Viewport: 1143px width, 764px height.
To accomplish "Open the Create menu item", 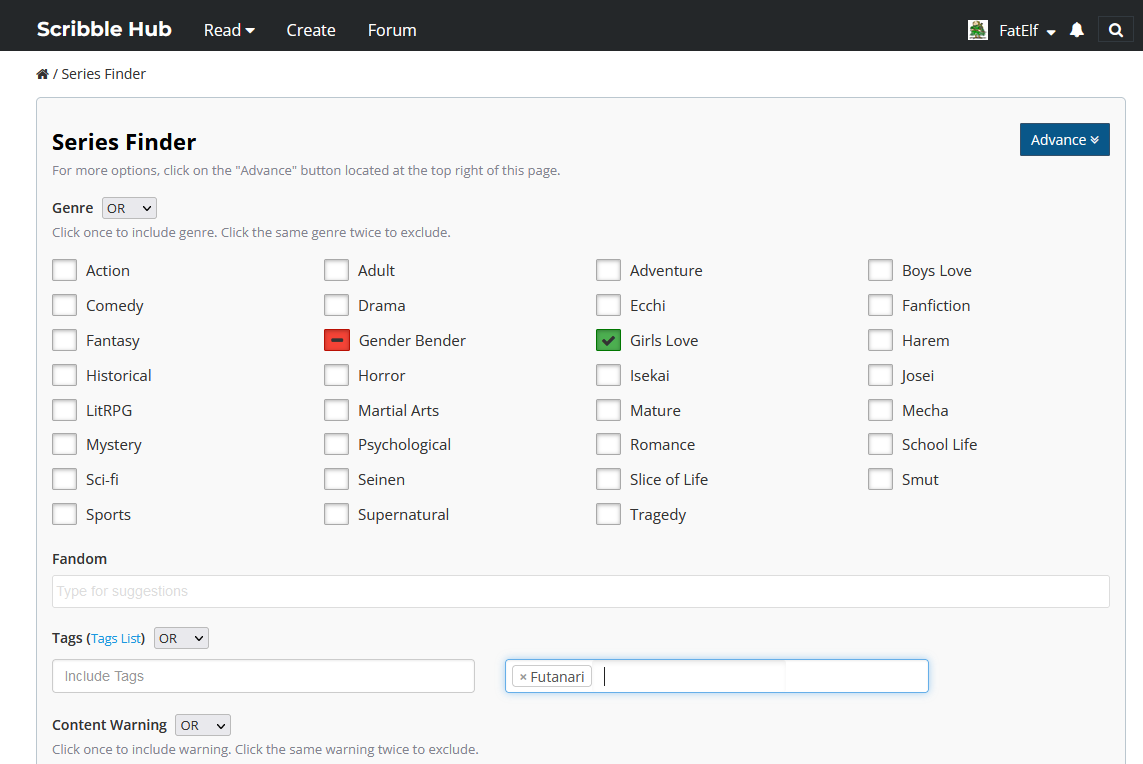I will click(x=311, y=30).
